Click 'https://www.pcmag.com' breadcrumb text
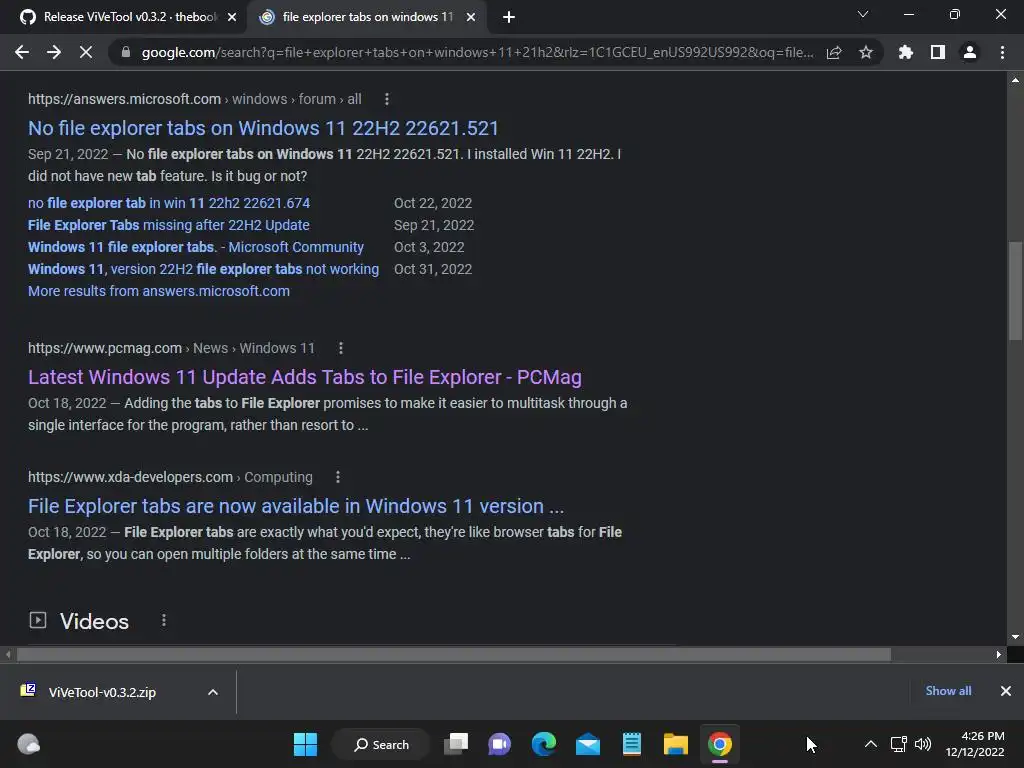The height and width of the screenshot is (768, 1024). pos(105,348)
